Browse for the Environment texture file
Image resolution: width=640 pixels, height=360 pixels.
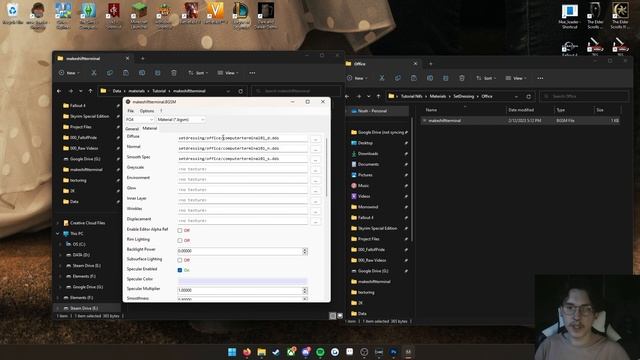tap(316, 180)
